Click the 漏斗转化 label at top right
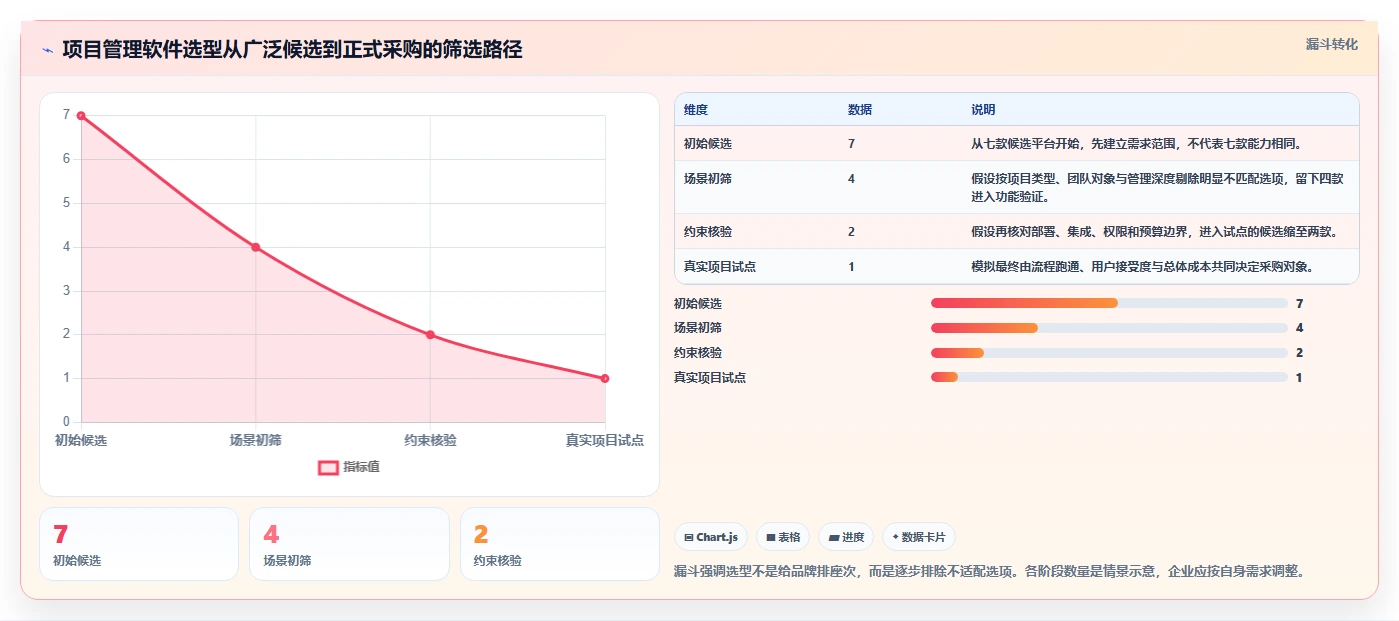 click(1331, 44)
